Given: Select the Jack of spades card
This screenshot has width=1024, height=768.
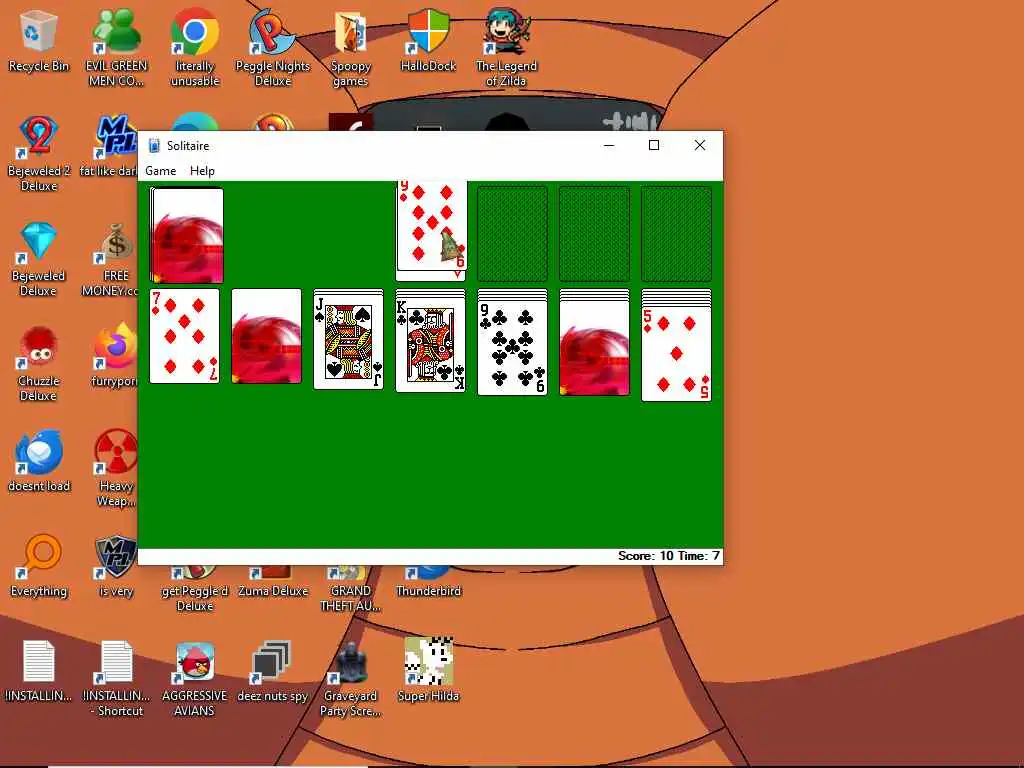Looking at the screenshot, I should point(349,342).
